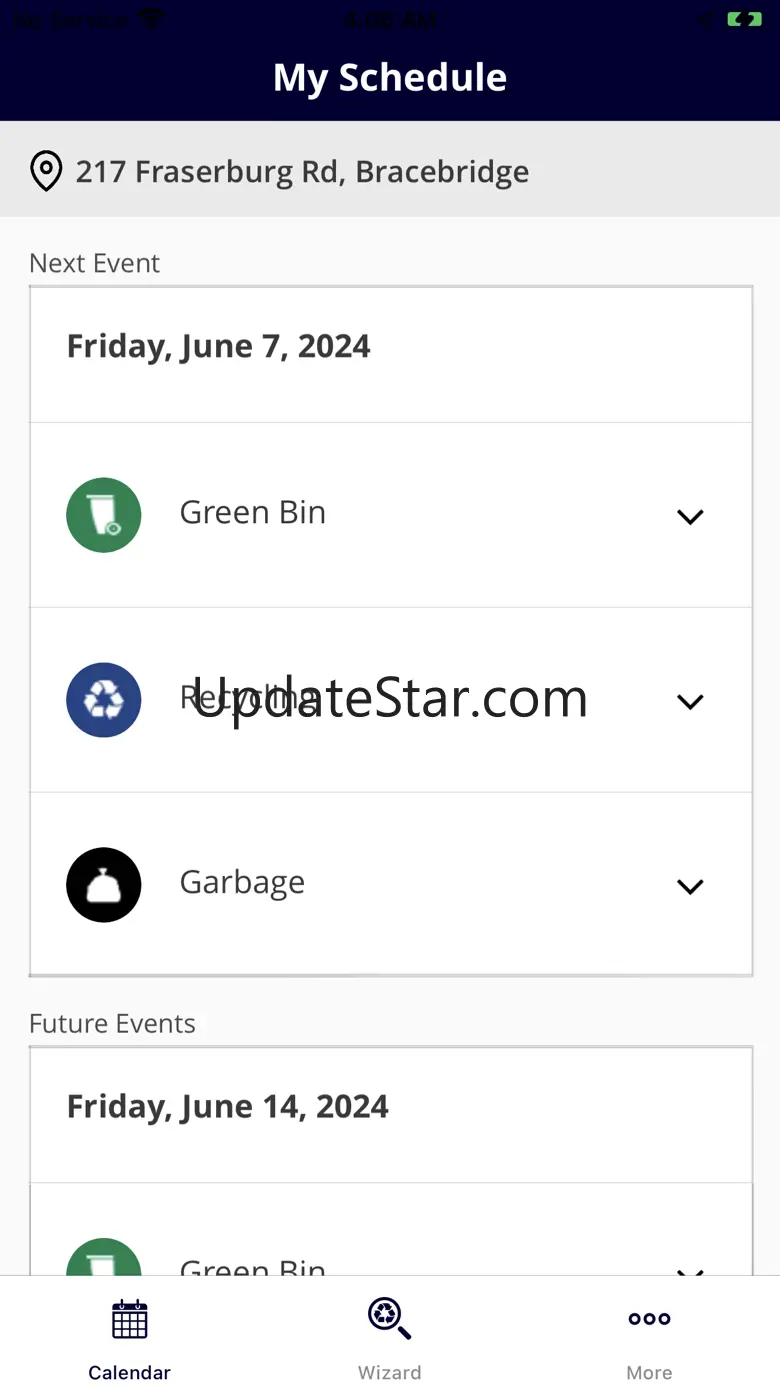Tap the Friday, June 7, 2024 header
The image size is (780, 1387).
coord(218,346)
